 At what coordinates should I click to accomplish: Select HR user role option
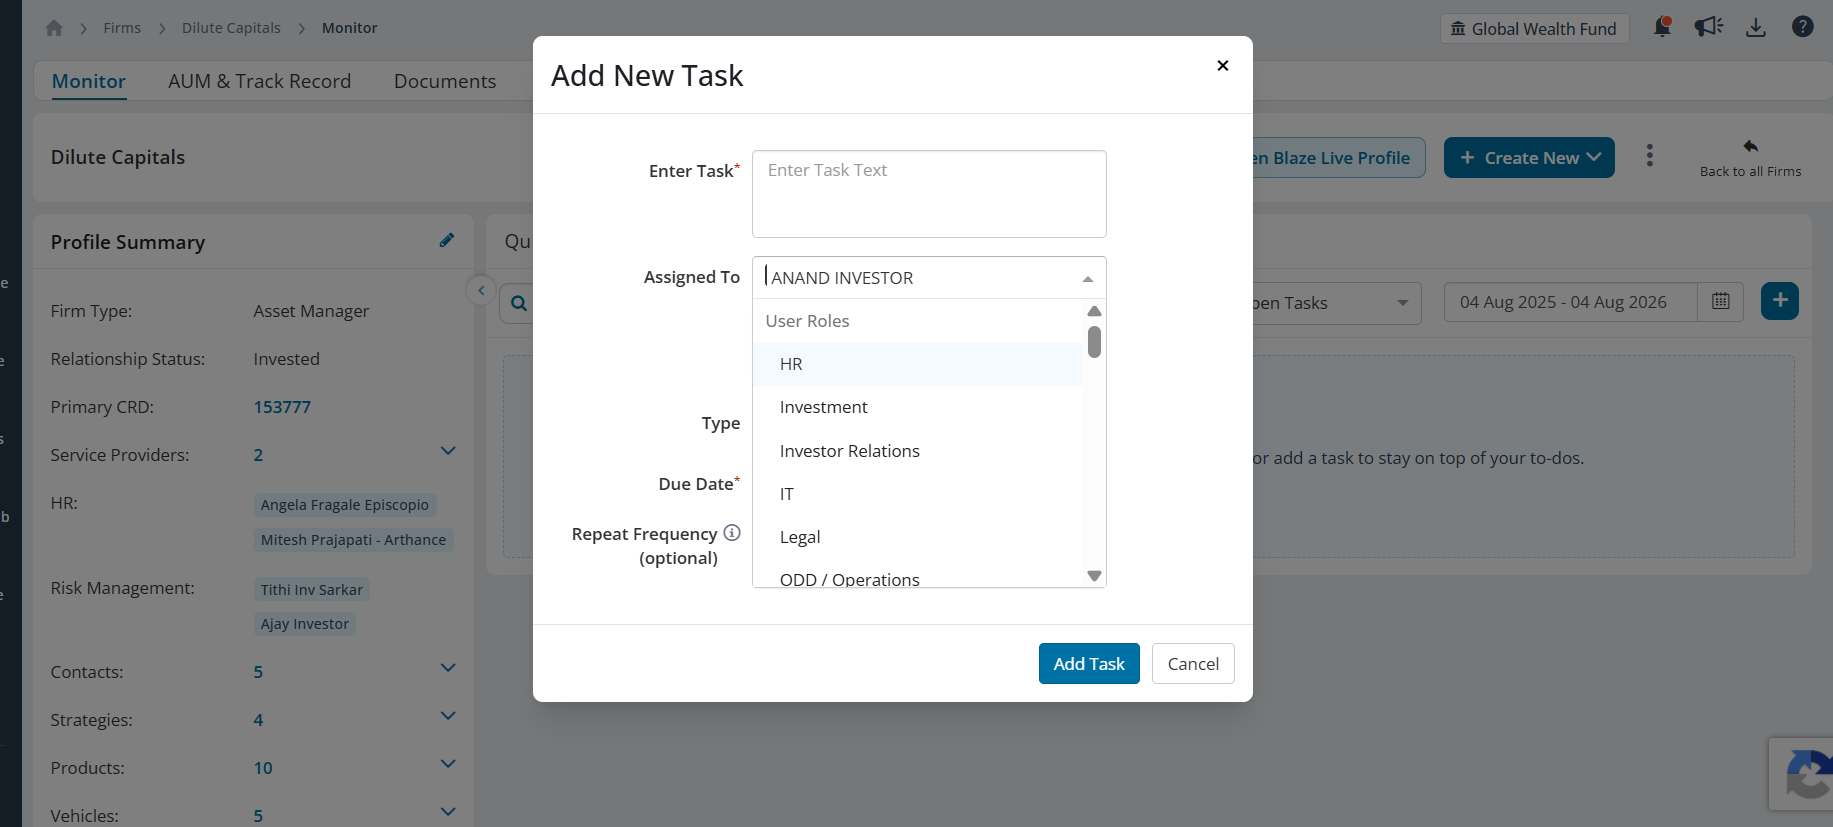[x=918, y=364]
